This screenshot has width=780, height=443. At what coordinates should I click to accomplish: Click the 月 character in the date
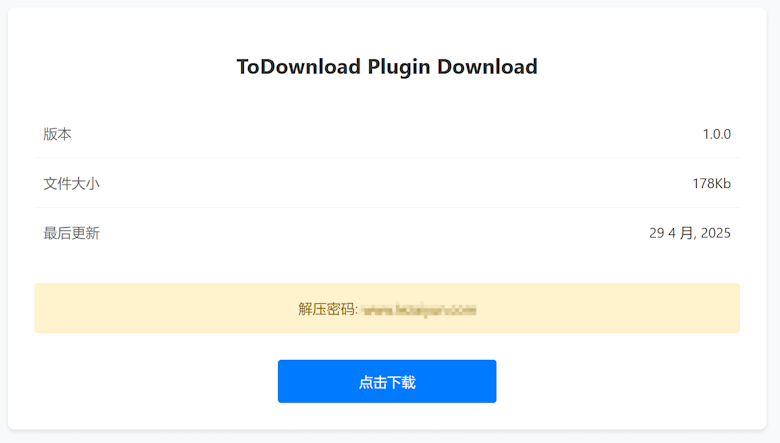687,233
